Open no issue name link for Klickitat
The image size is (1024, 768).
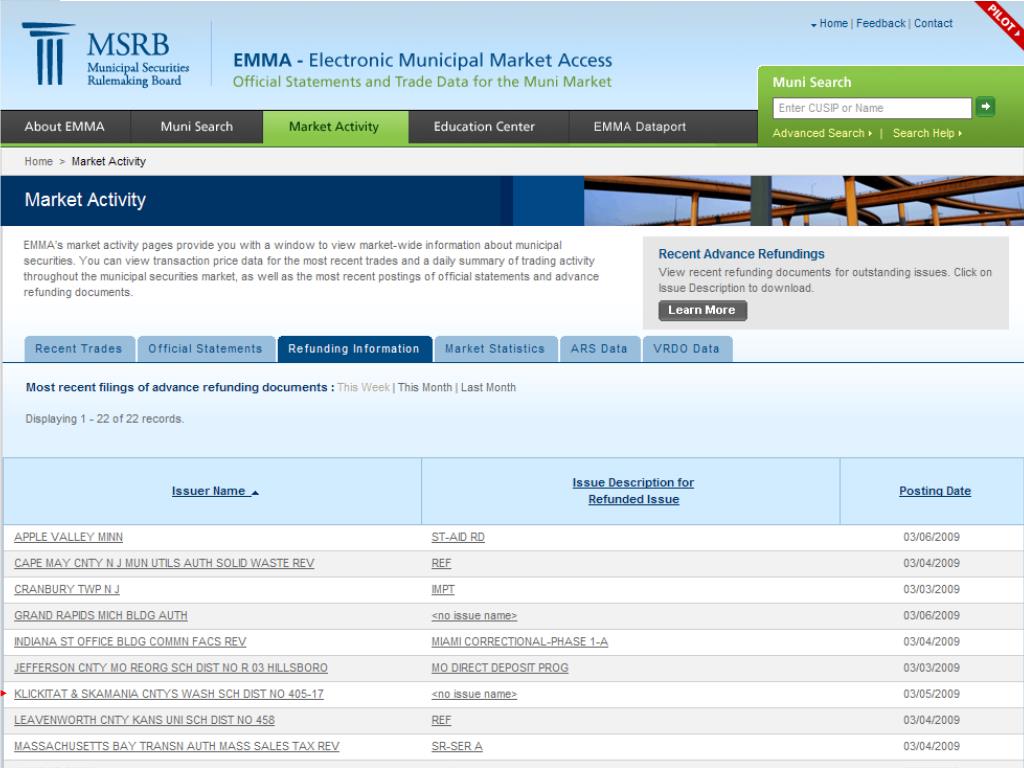click(x=474, y=694)
